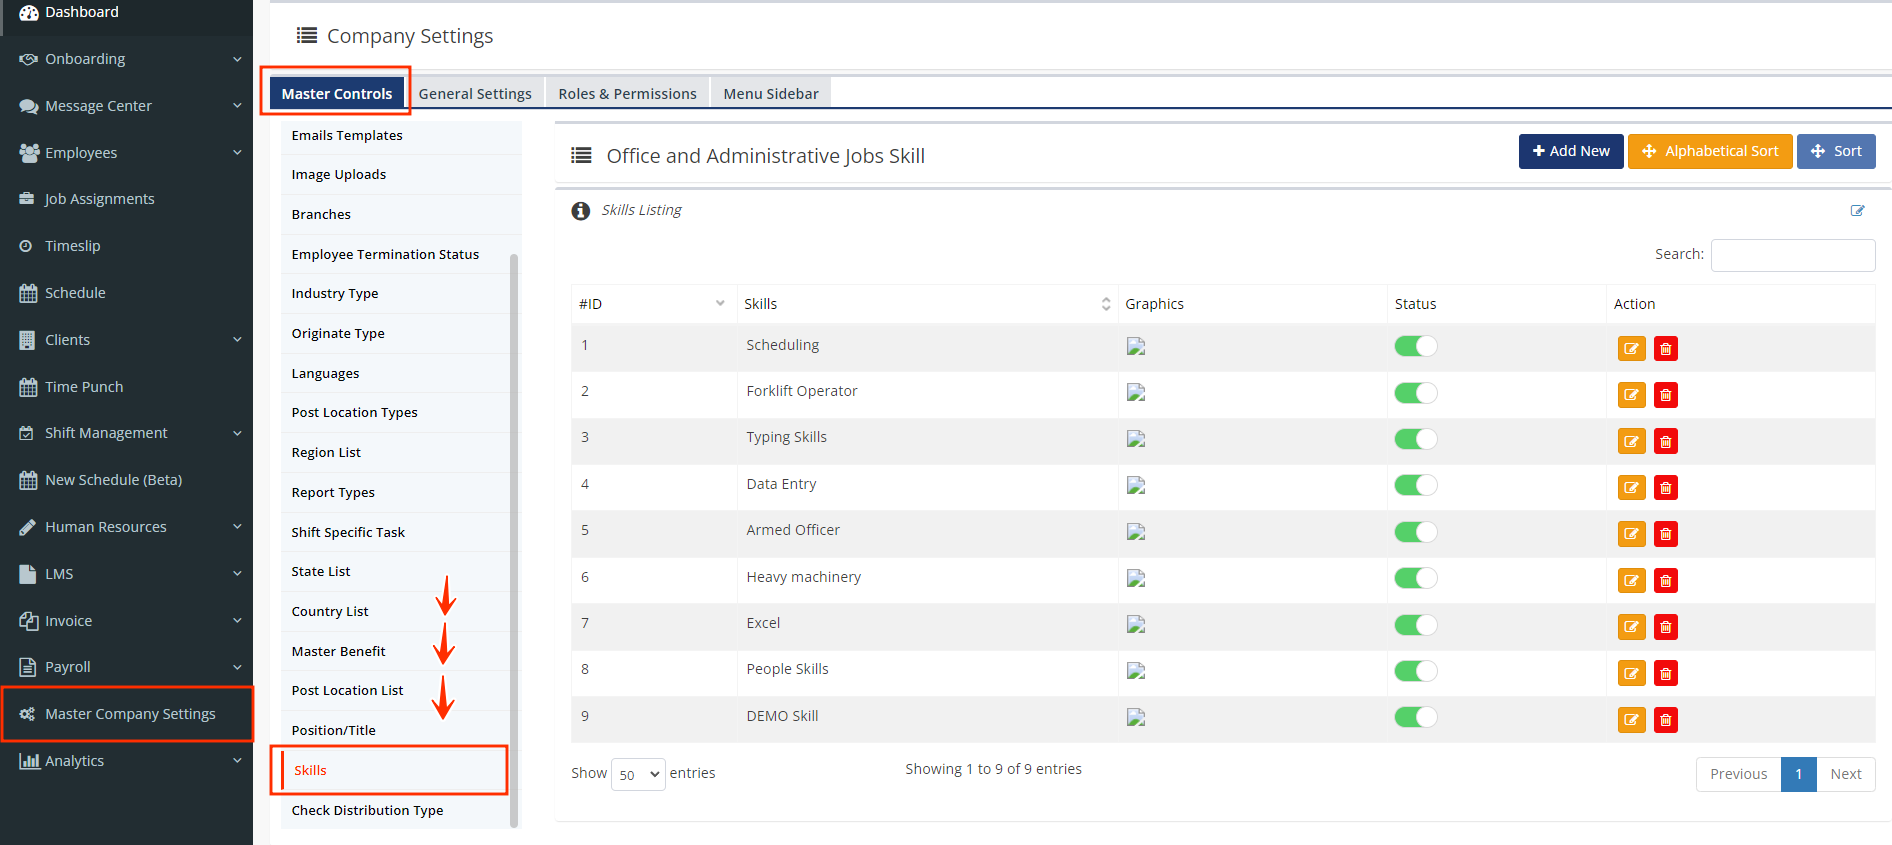Delete the Forklift Operator skill

click(1665, 395)
